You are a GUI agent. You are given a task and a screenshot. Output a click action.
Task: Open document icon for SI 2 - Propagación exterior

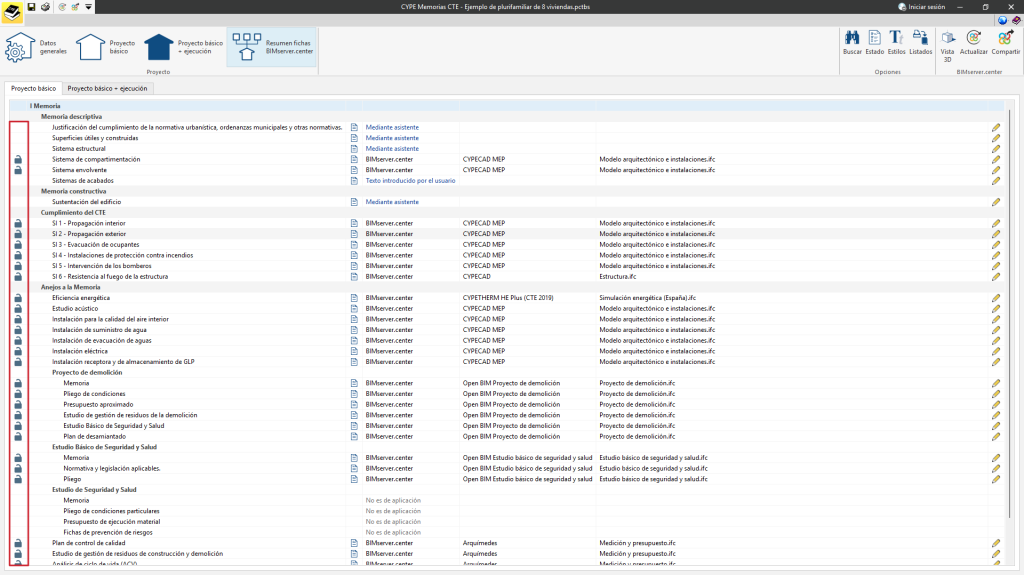[354, 234]
